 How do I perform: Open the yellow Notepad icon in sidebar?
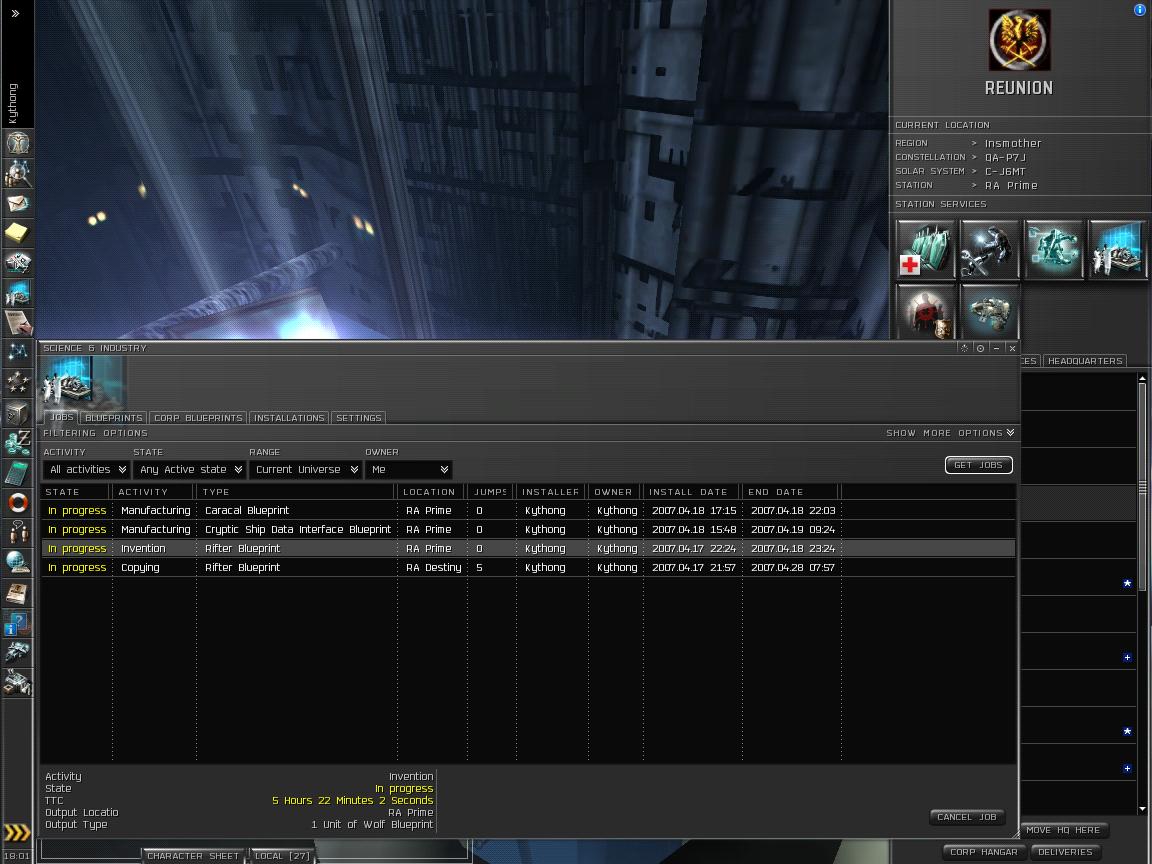[x=18, y=233]
